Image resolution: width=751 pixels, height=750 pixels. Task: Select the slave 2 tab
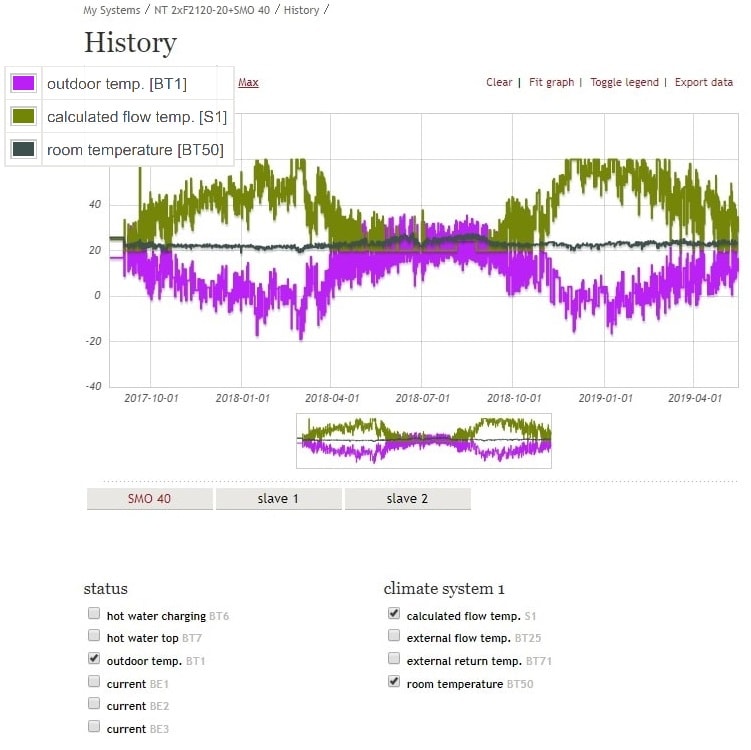(x=407, y=499)
